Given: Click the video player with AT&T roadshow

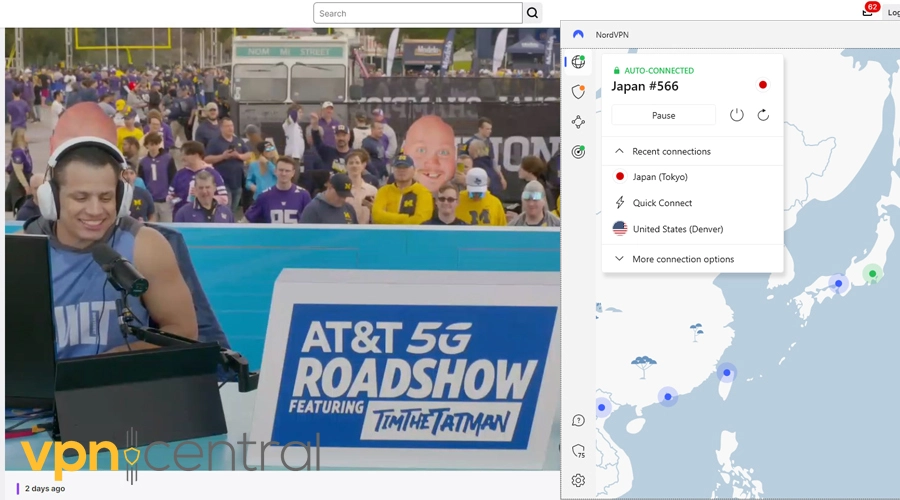Looking at the screenshot, I should tap(282, 249).
